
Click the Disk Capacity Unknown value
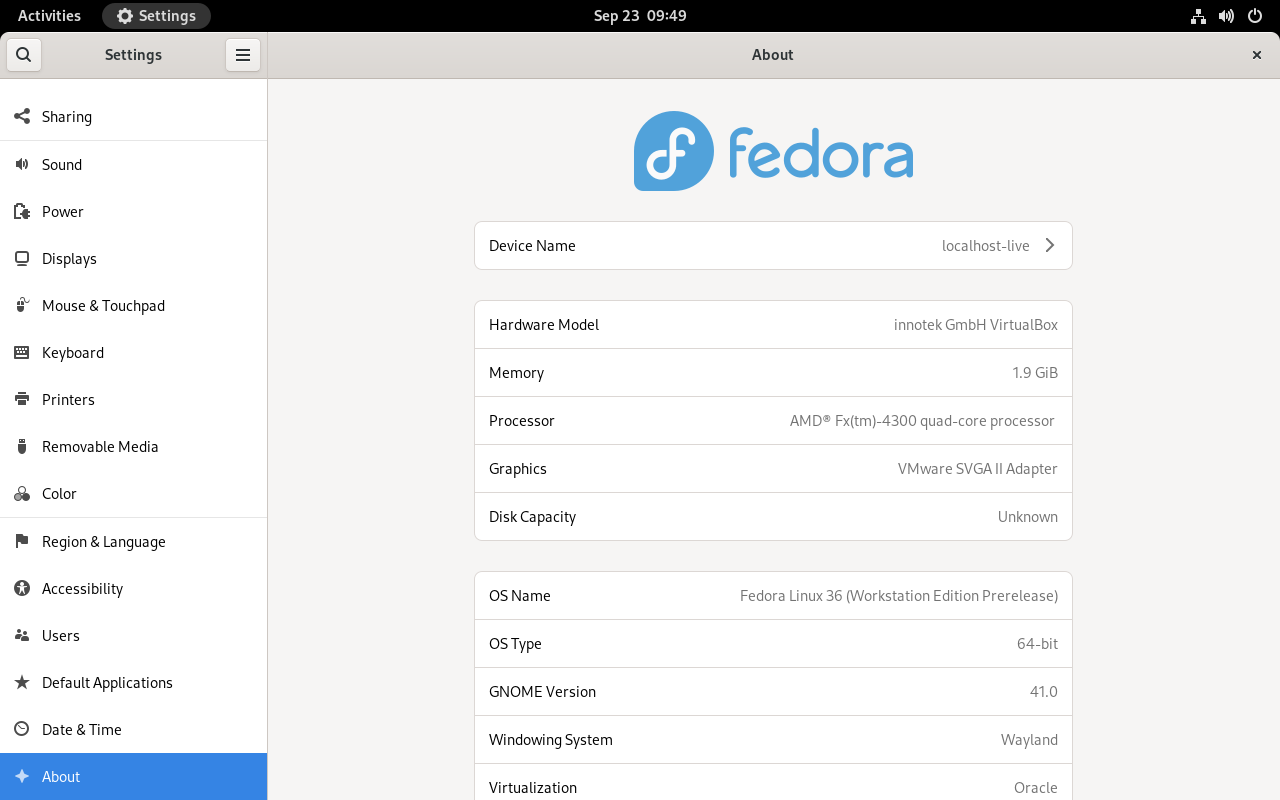coord(1028,517)
